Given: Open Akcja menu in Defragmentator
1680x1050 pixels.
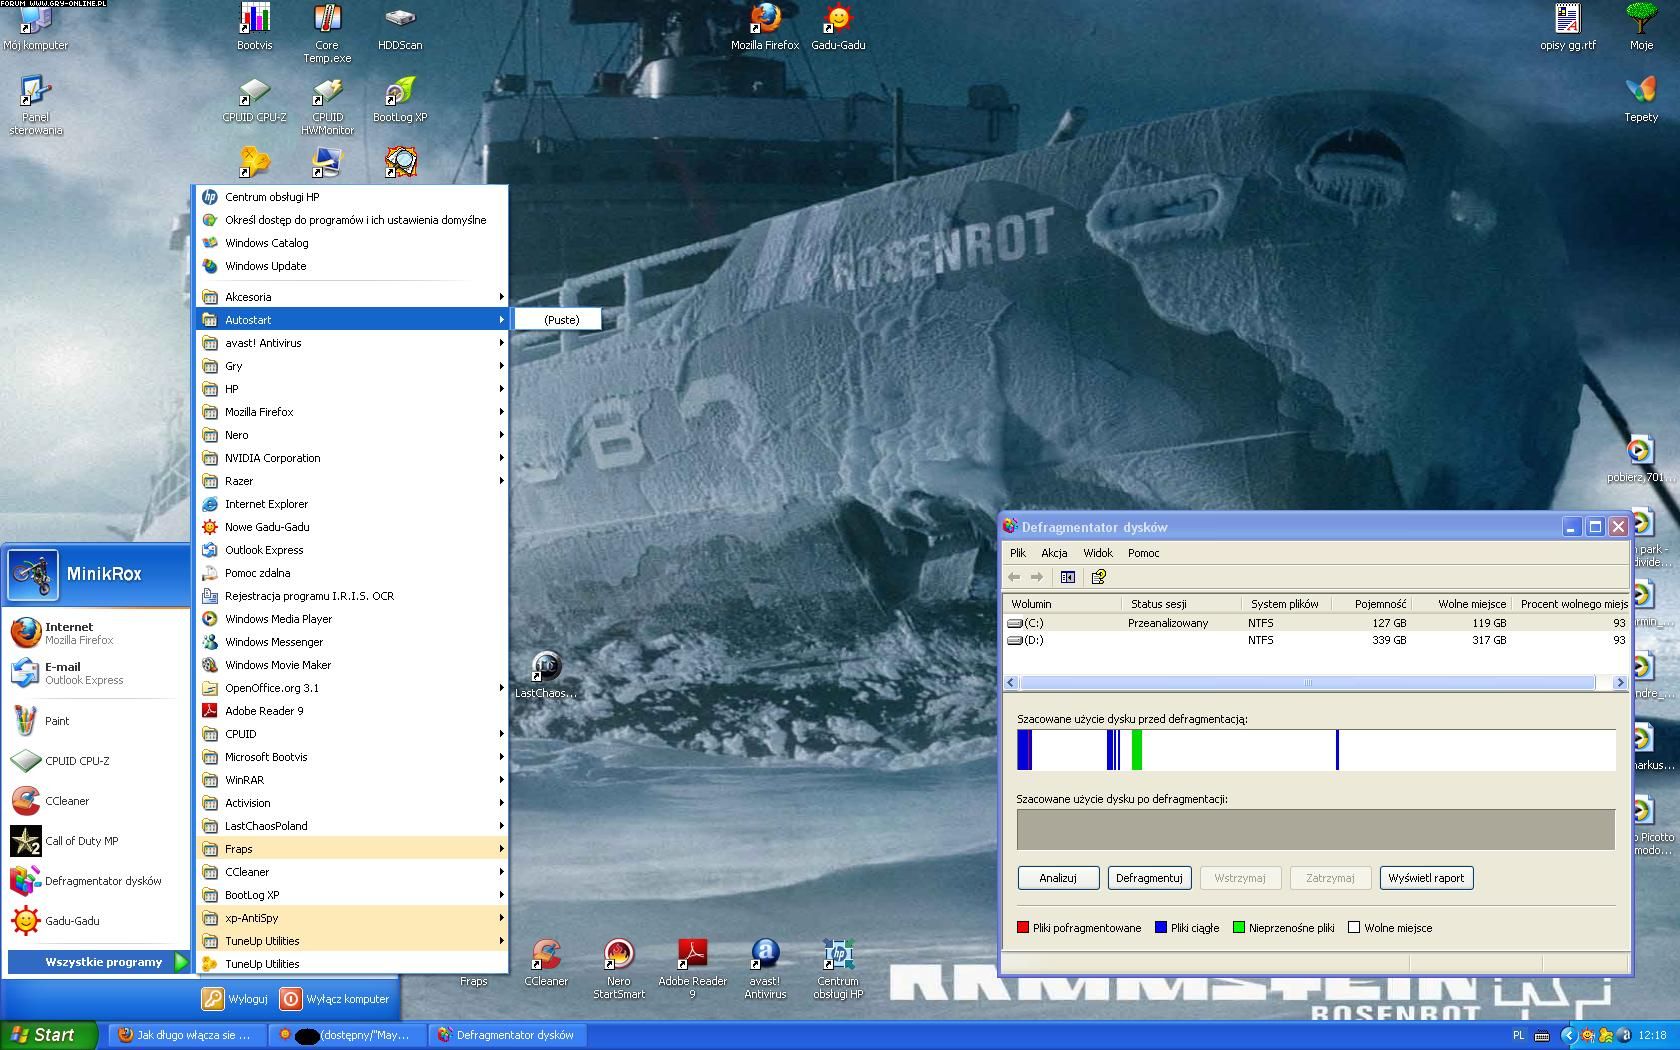Looking at the screenshot, I should [x=1054, y=553].
